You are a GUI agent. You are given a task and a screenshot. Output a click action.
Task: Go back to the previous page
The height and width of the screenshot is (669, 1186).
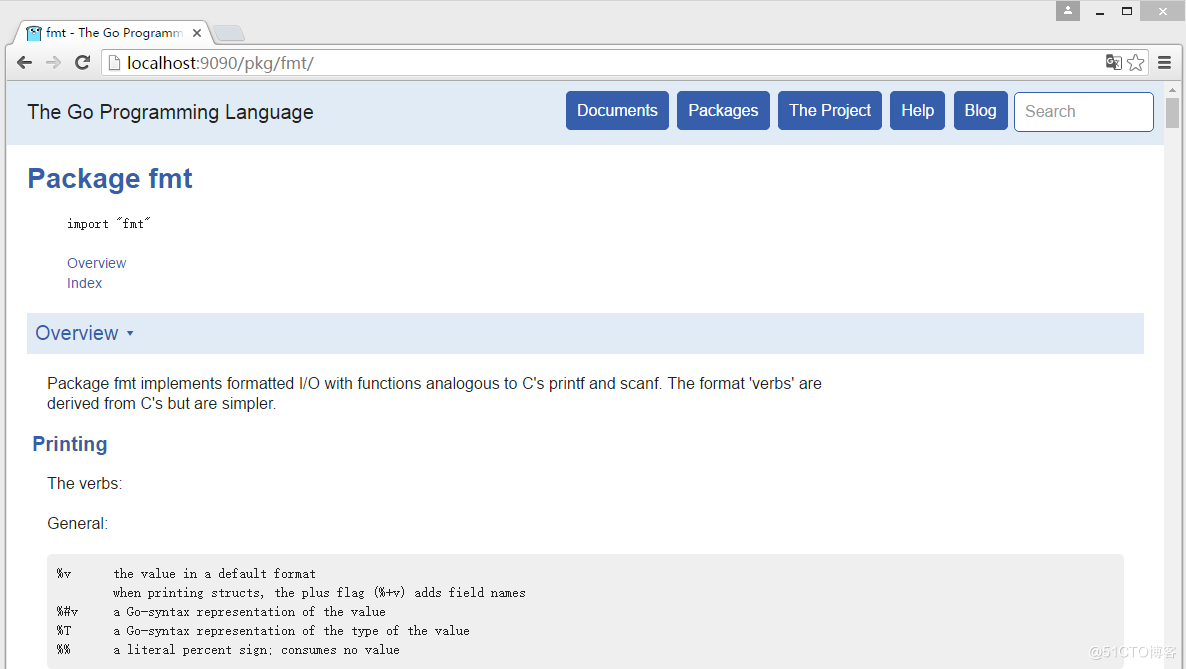point(24,63)
